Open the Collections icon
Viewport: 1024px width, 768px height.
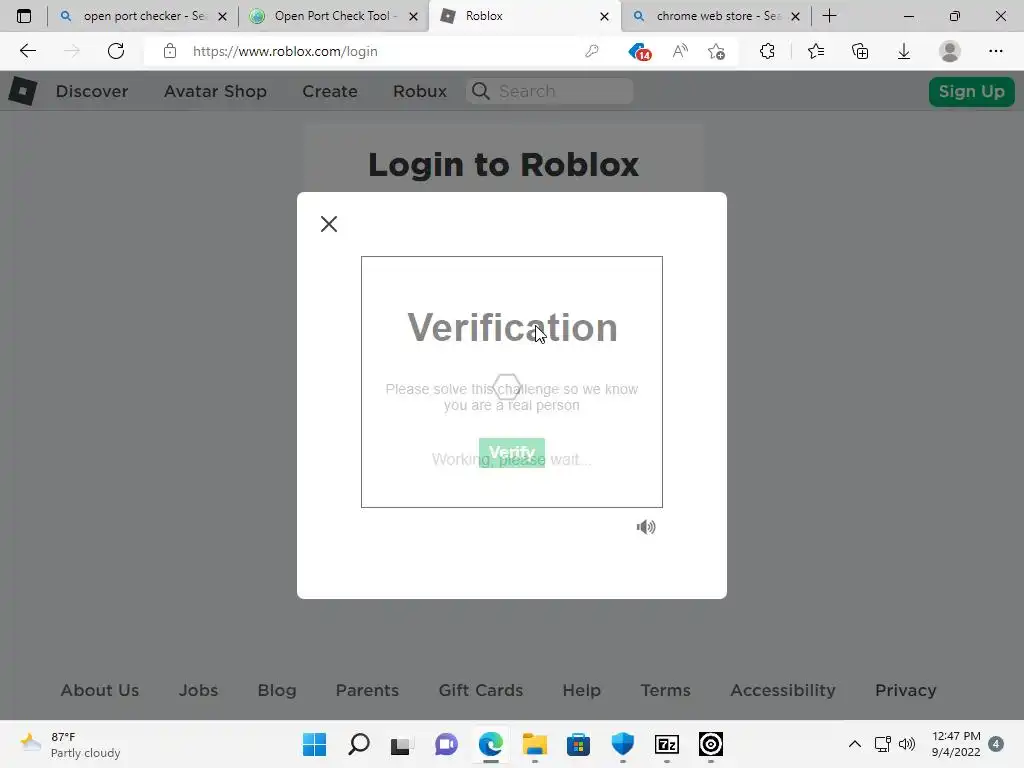(x=860, y=51)
